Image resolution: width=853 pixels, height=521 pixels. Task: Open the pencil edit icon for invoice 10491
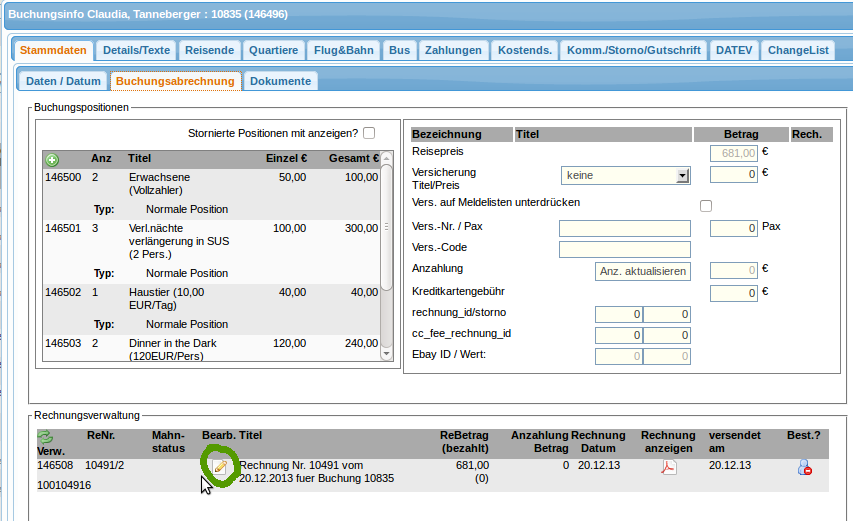pos(220,466)
